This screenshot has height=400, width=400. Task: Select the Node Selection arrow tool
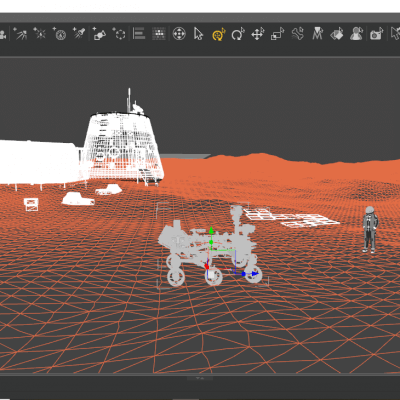[x=198, y=34]
